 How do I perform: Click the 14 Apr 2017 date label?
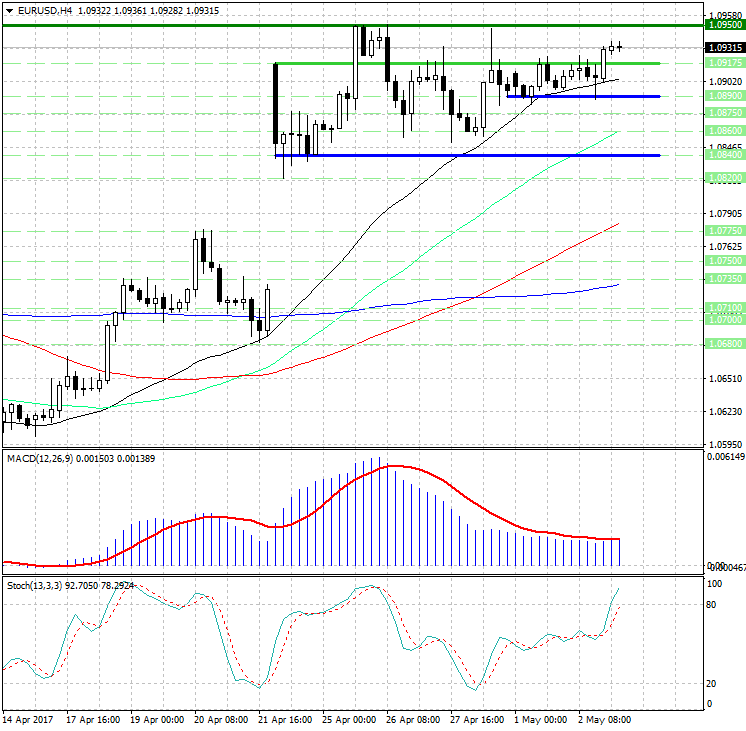[x=27, y=718]
